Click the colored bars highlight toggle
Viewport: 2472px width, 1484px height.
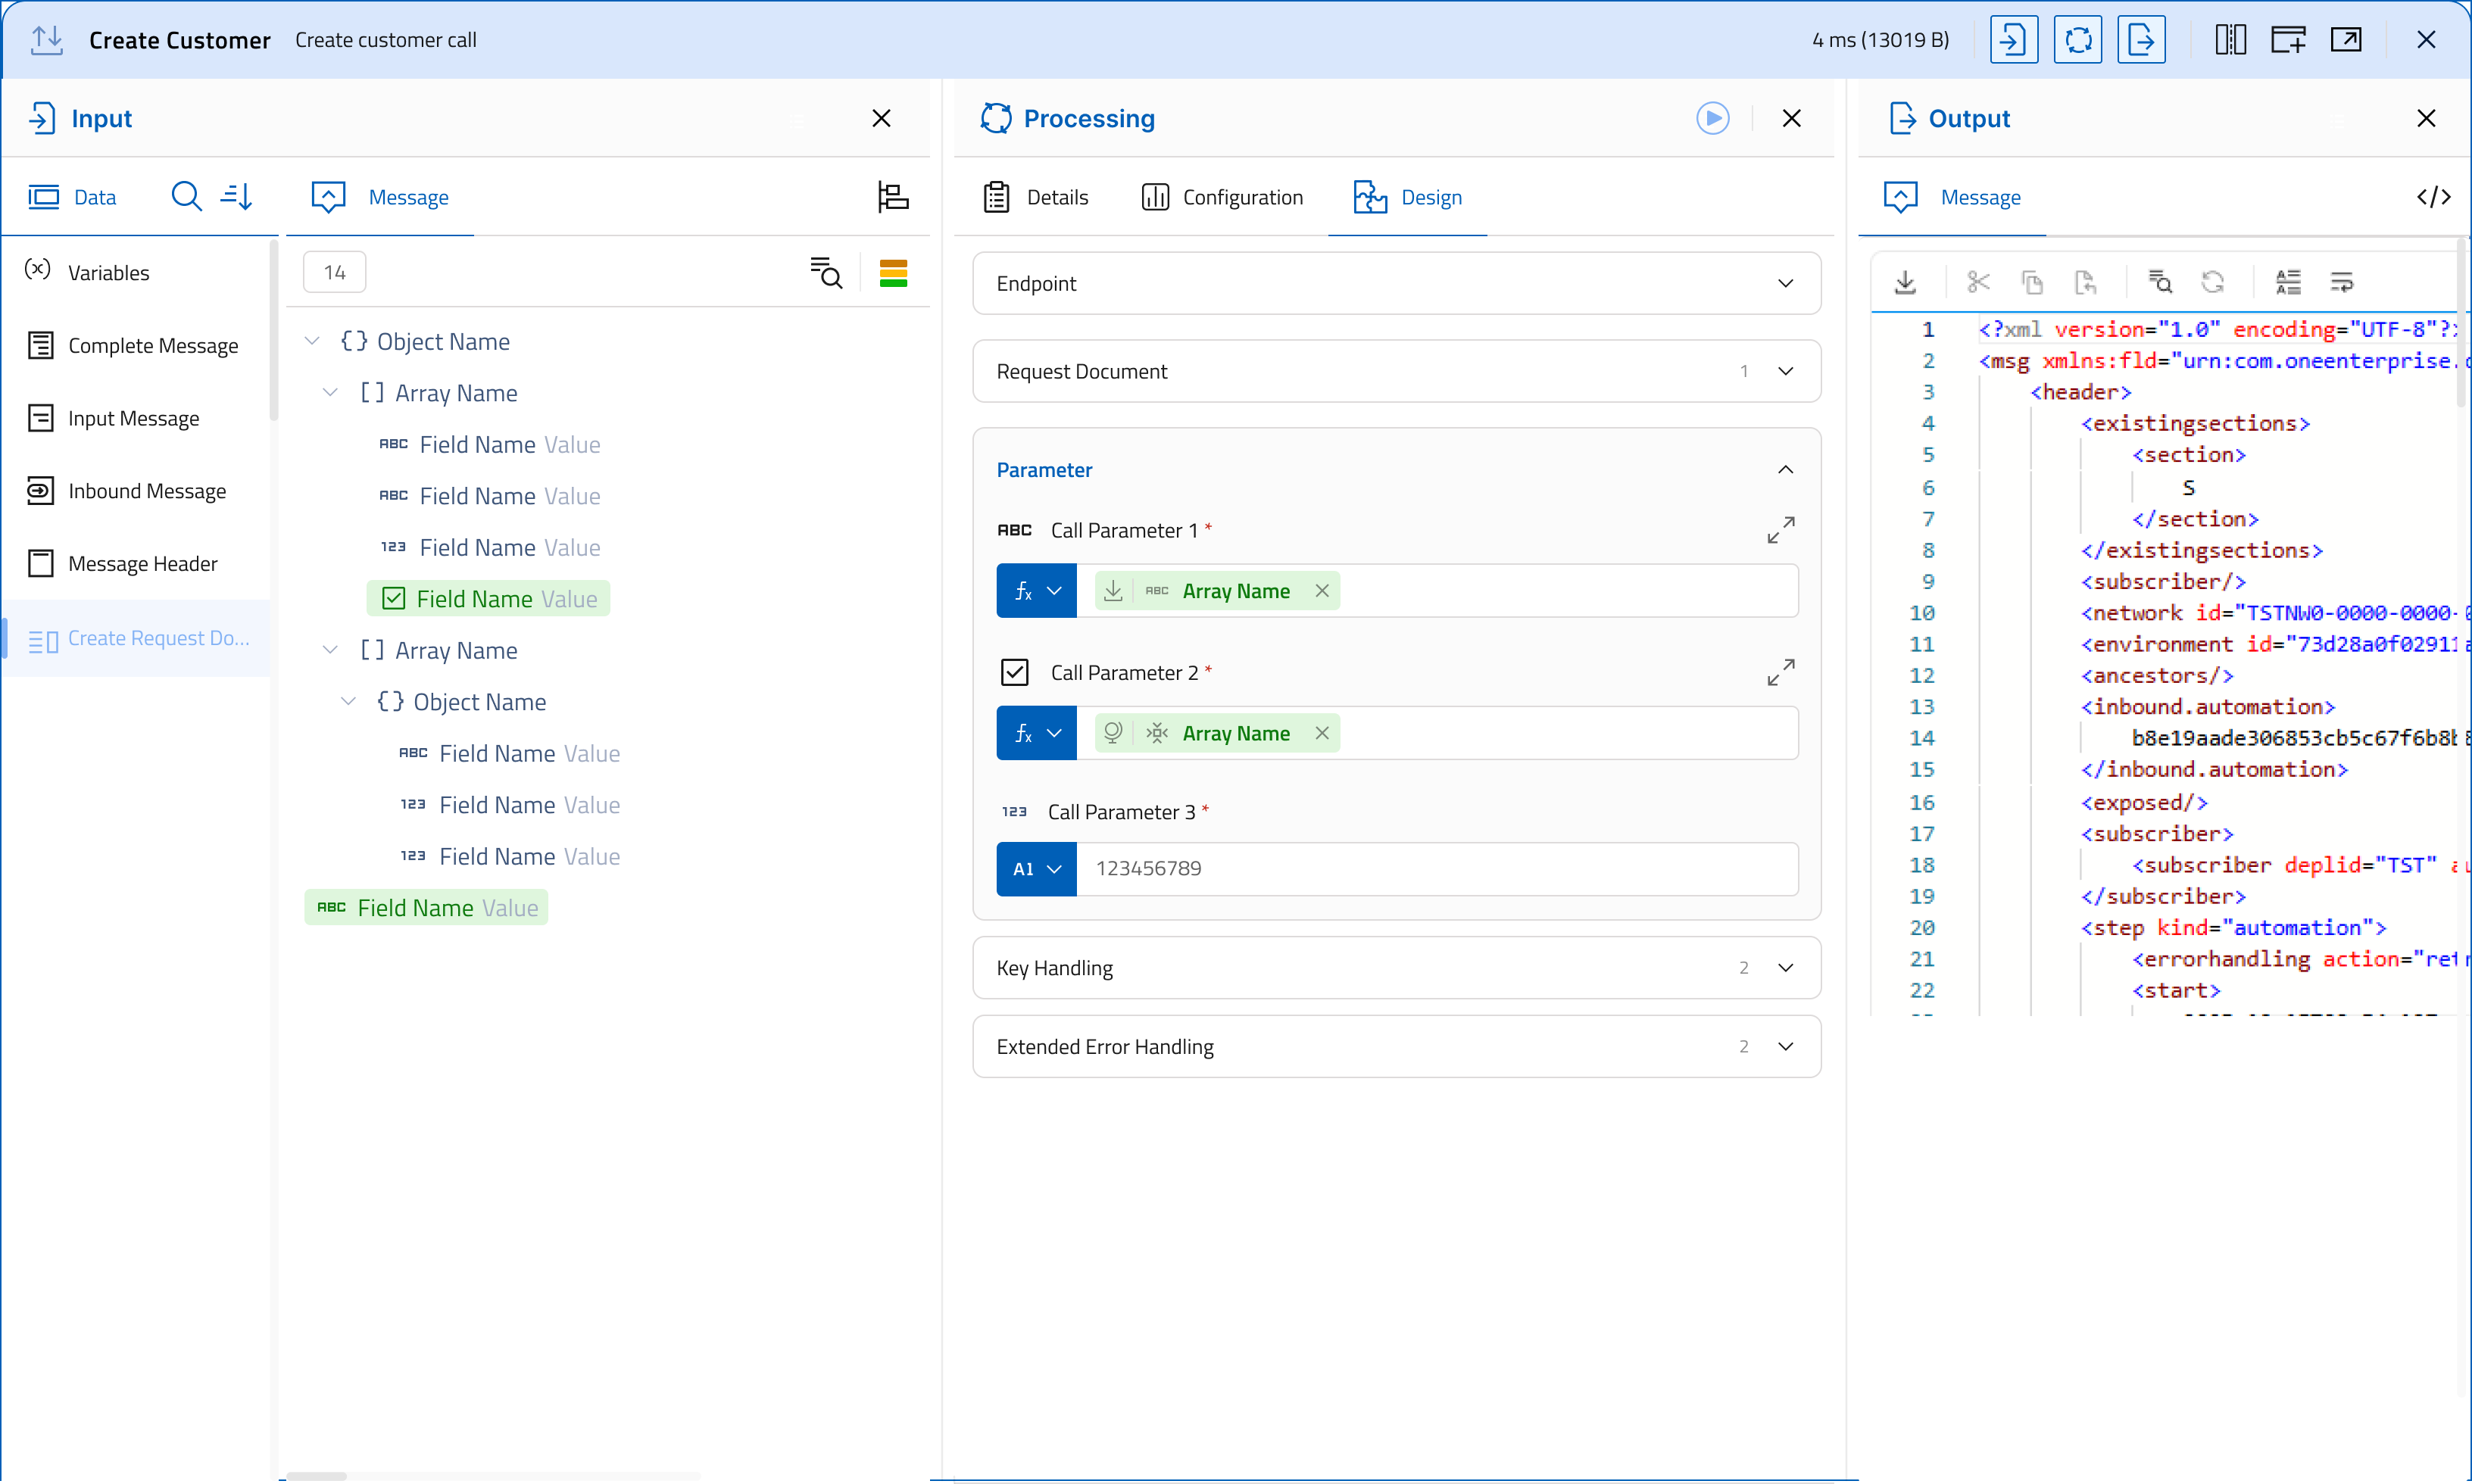pos(892,273)
